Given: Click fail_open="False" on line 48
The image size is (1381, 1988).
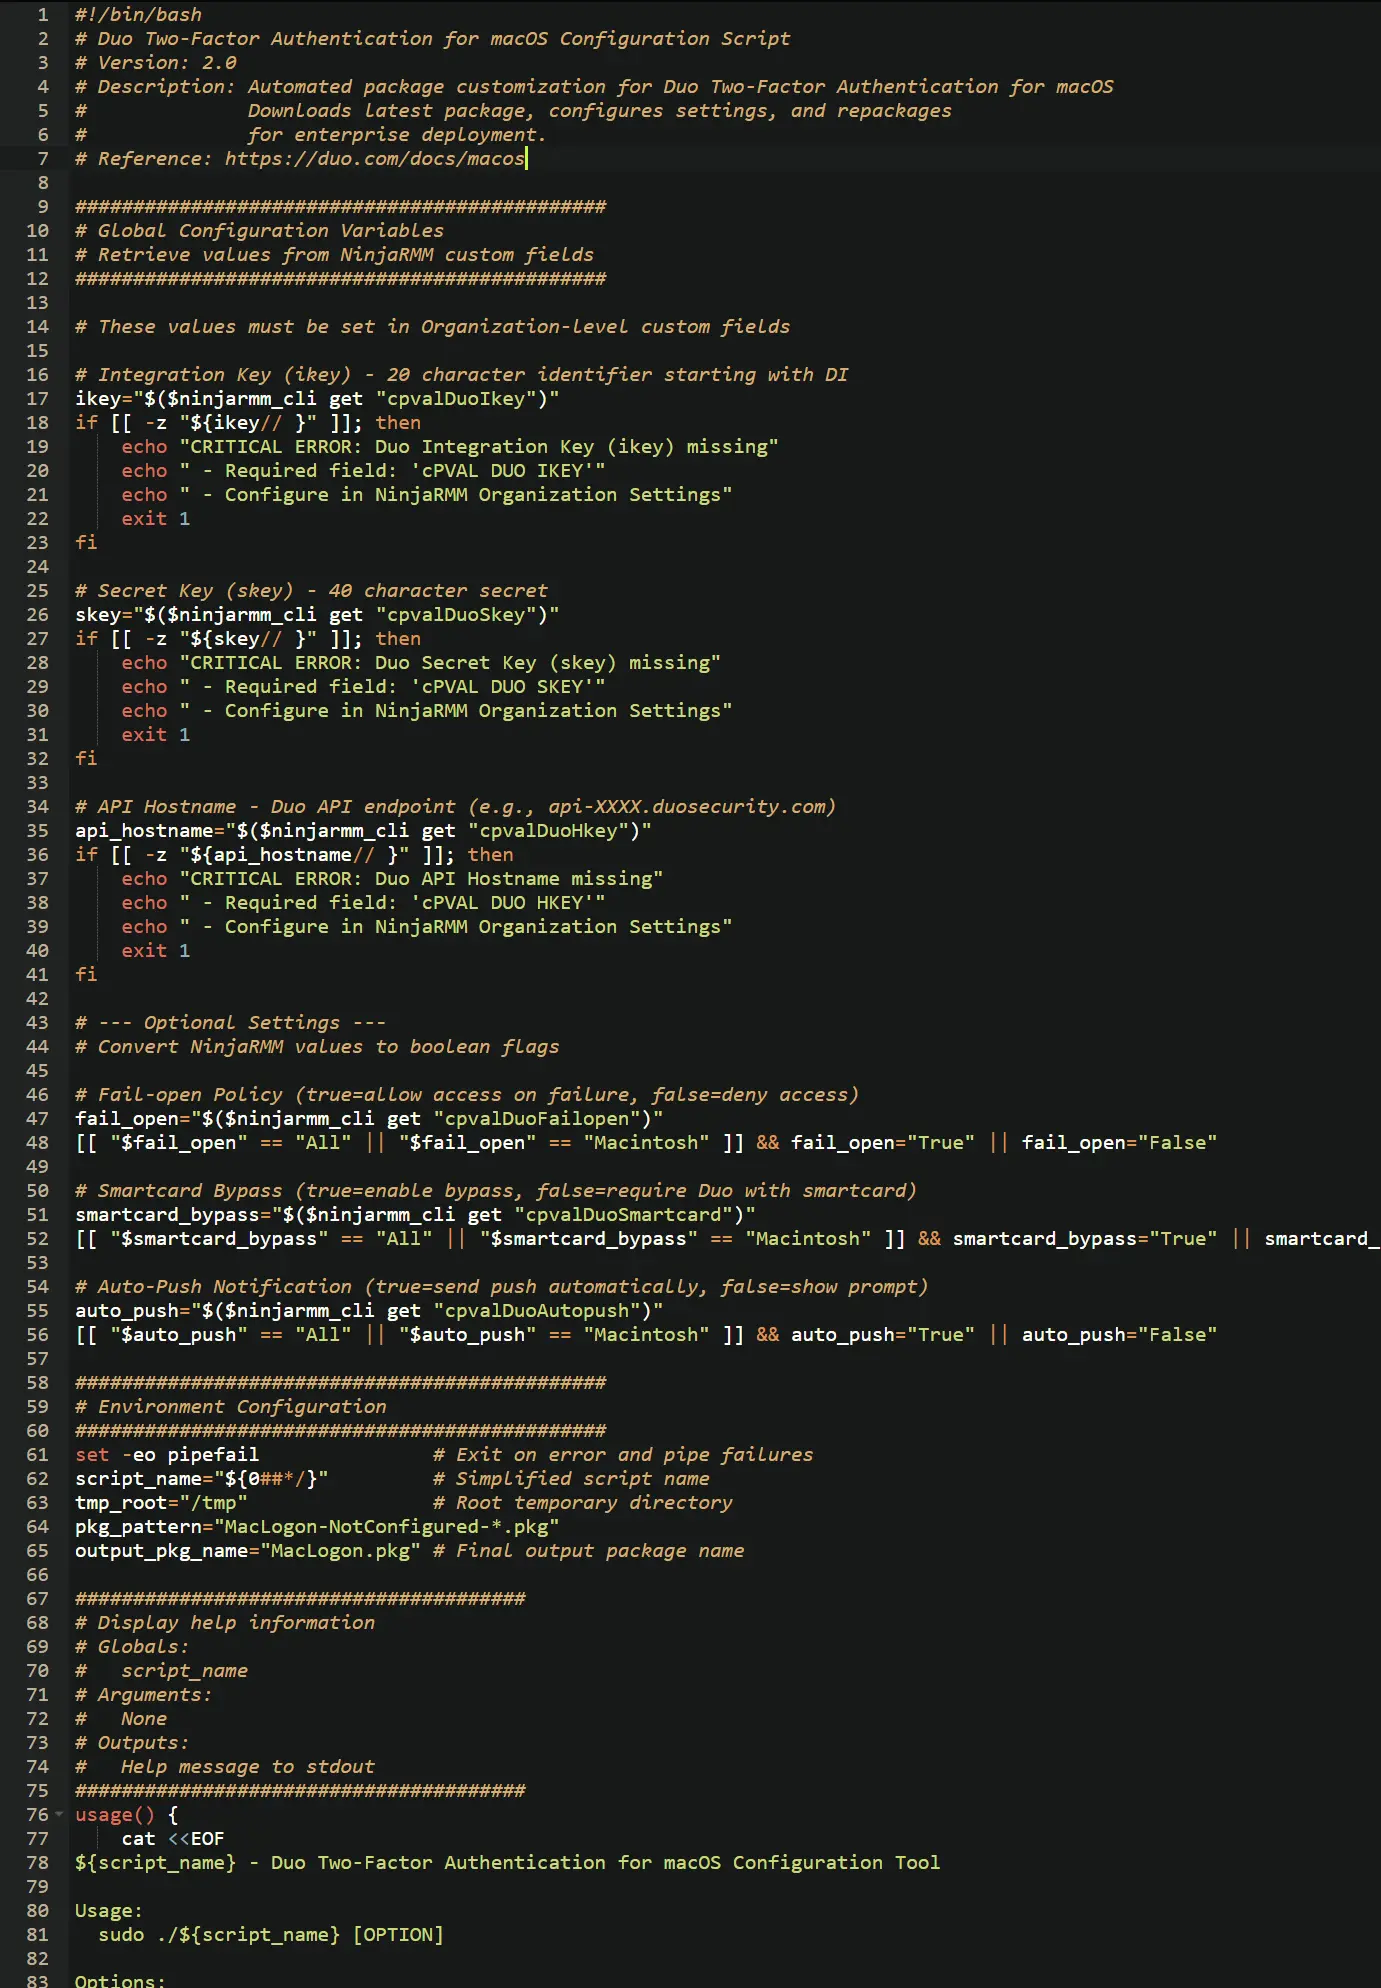Looking at the screenshot, I should pos(1120,1142).
